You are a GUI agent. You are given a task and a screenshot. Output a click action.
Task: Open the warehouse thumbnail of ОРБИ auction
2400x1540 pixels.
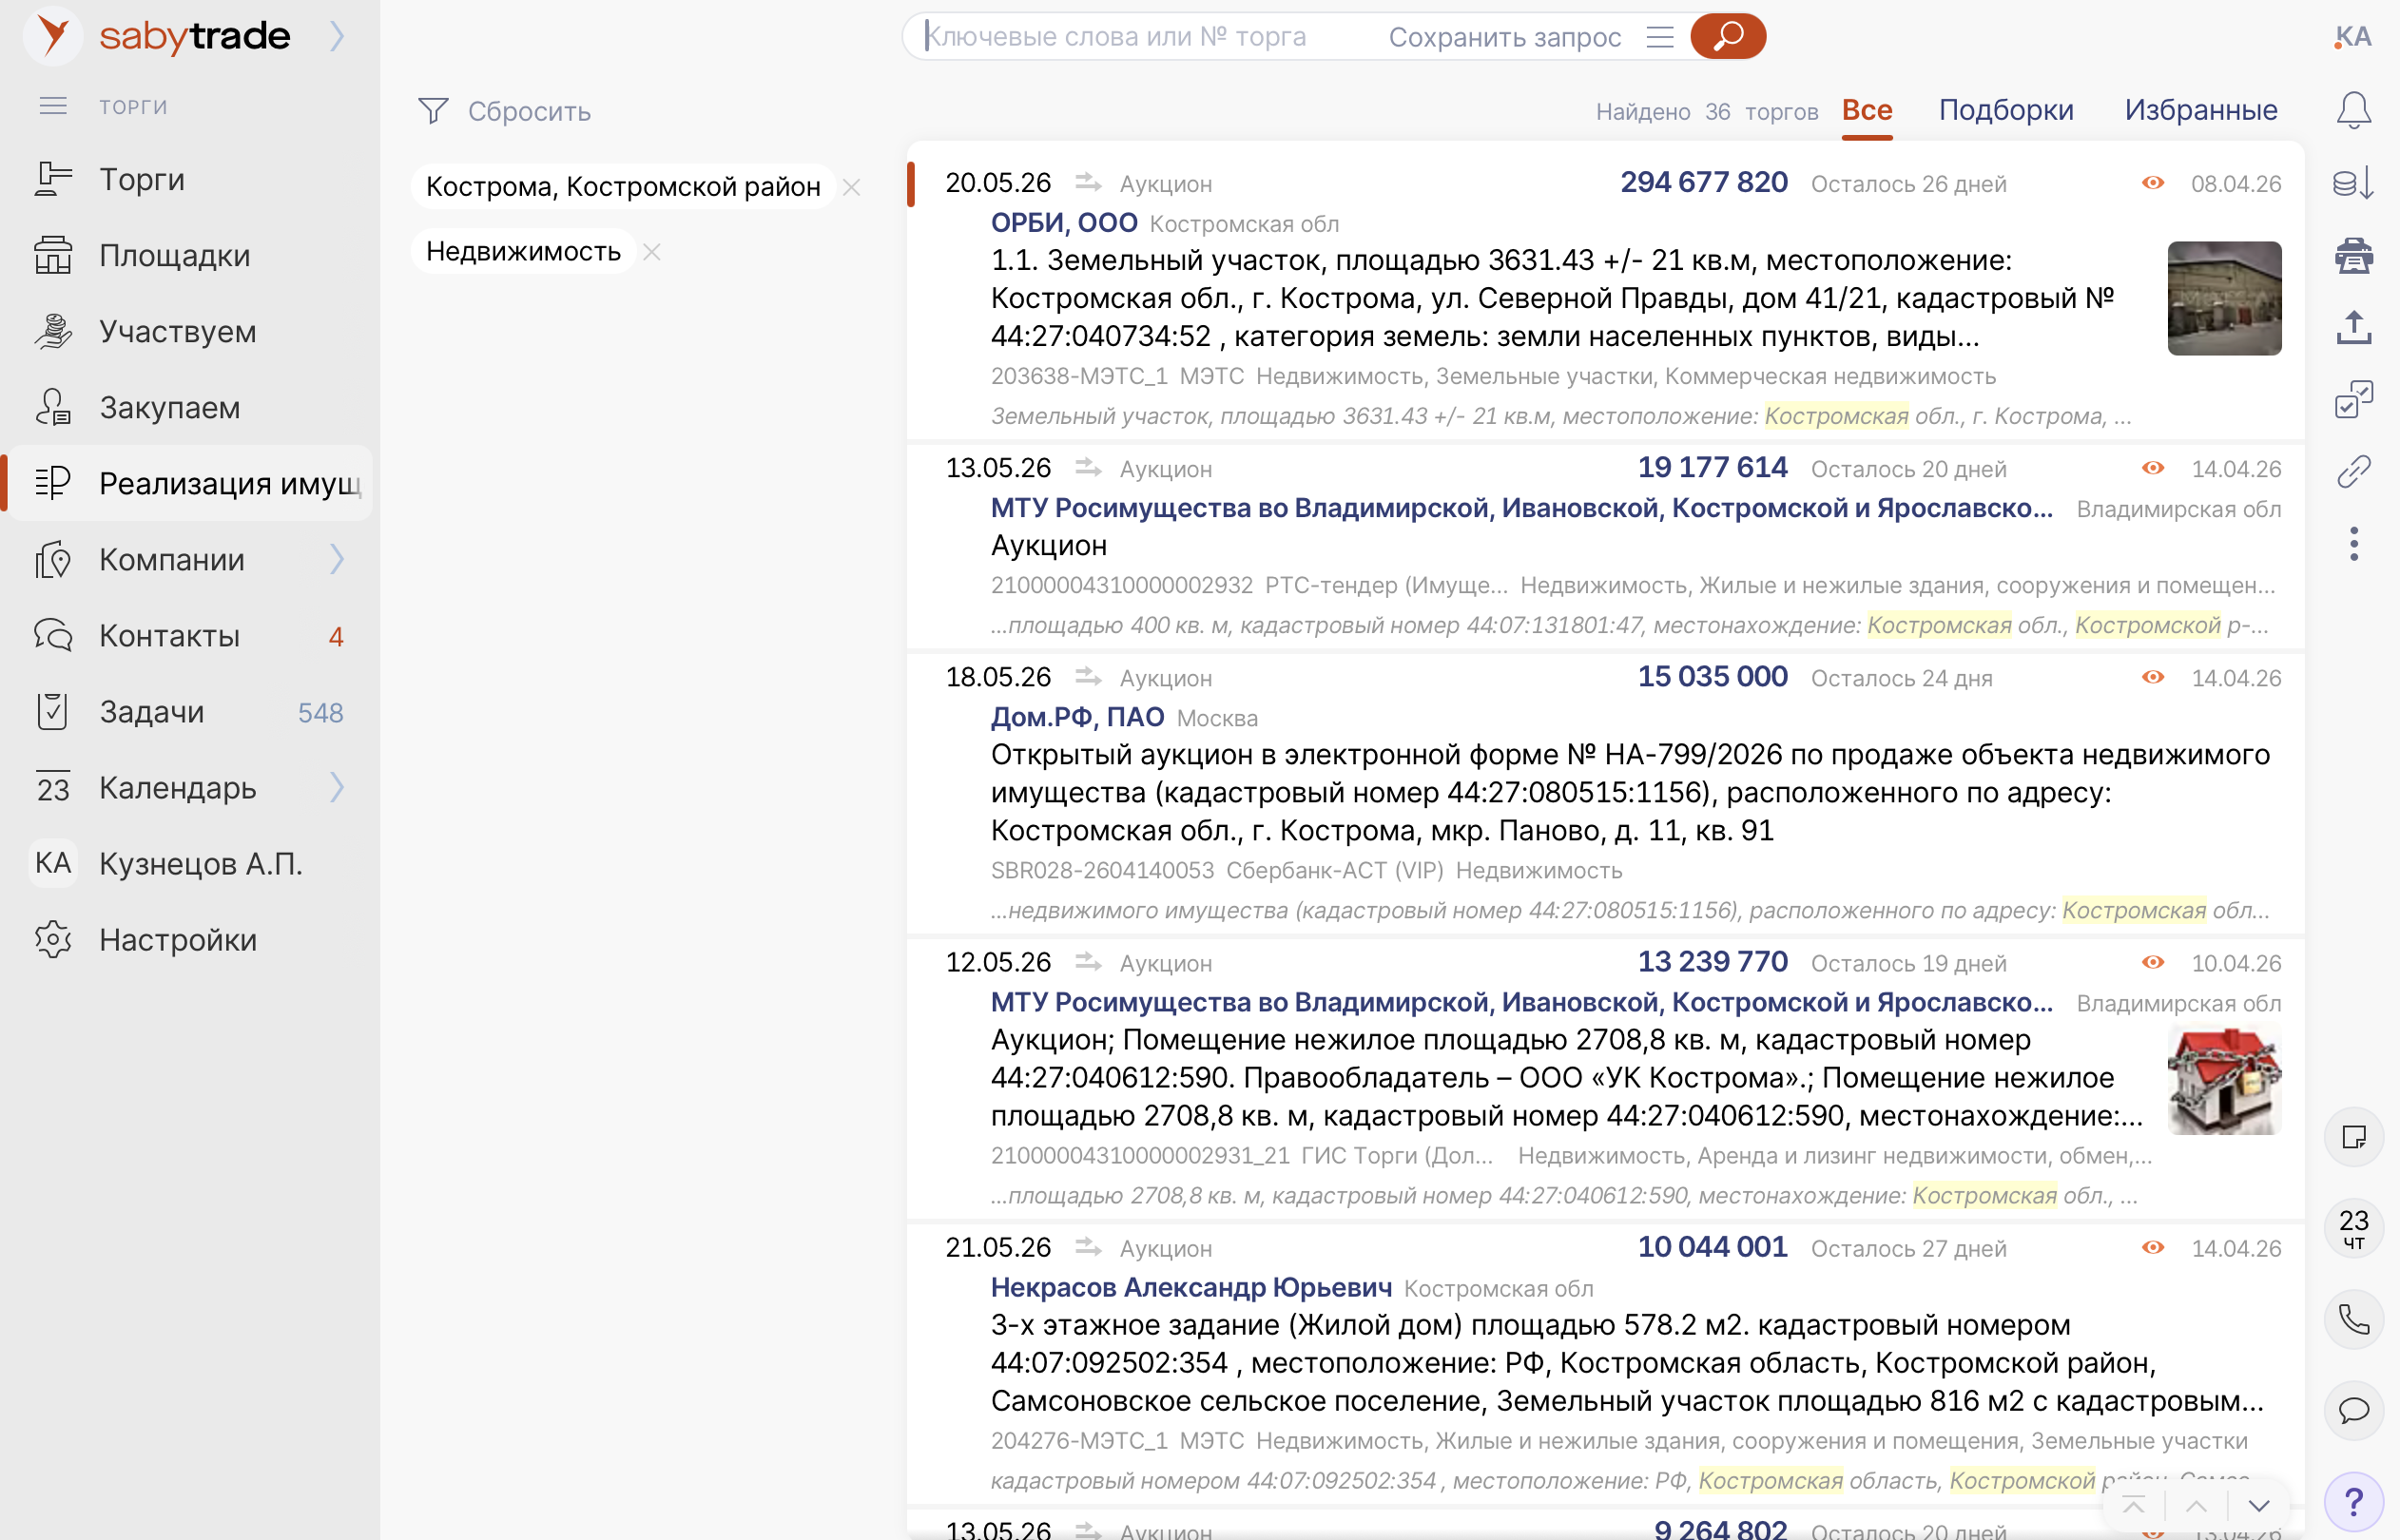tap(2224, 298)
